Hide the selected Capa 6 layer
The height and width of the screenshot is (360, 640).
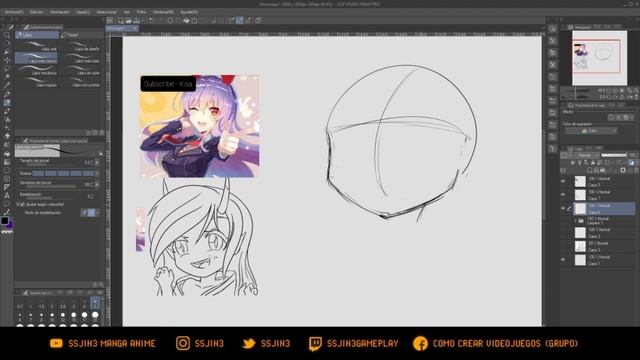click(563, 209)
